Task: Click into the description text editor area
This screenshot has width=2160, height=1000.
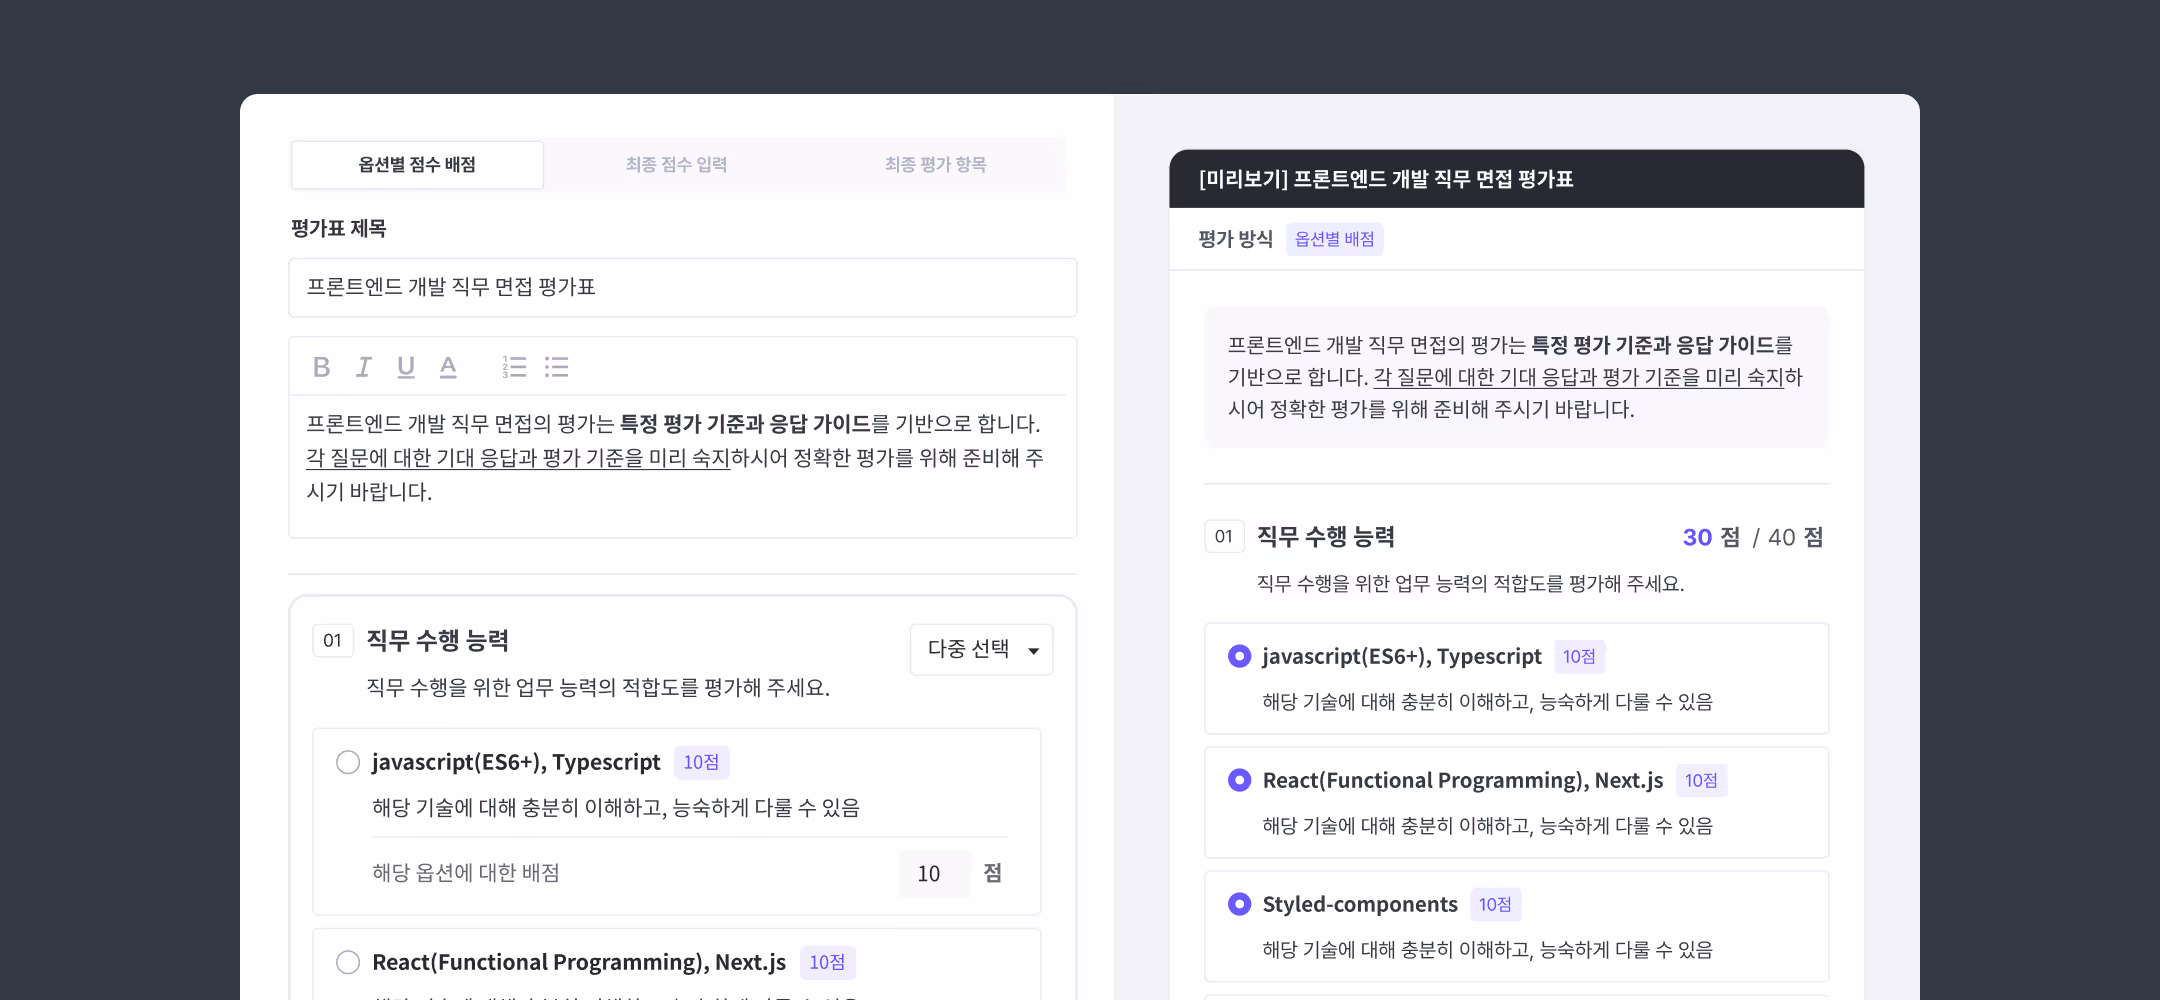Action: (683, 466)
